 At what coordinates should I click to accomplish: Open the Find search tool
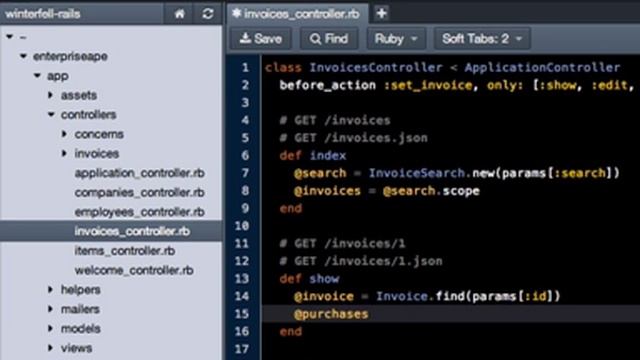click(329, 39)
